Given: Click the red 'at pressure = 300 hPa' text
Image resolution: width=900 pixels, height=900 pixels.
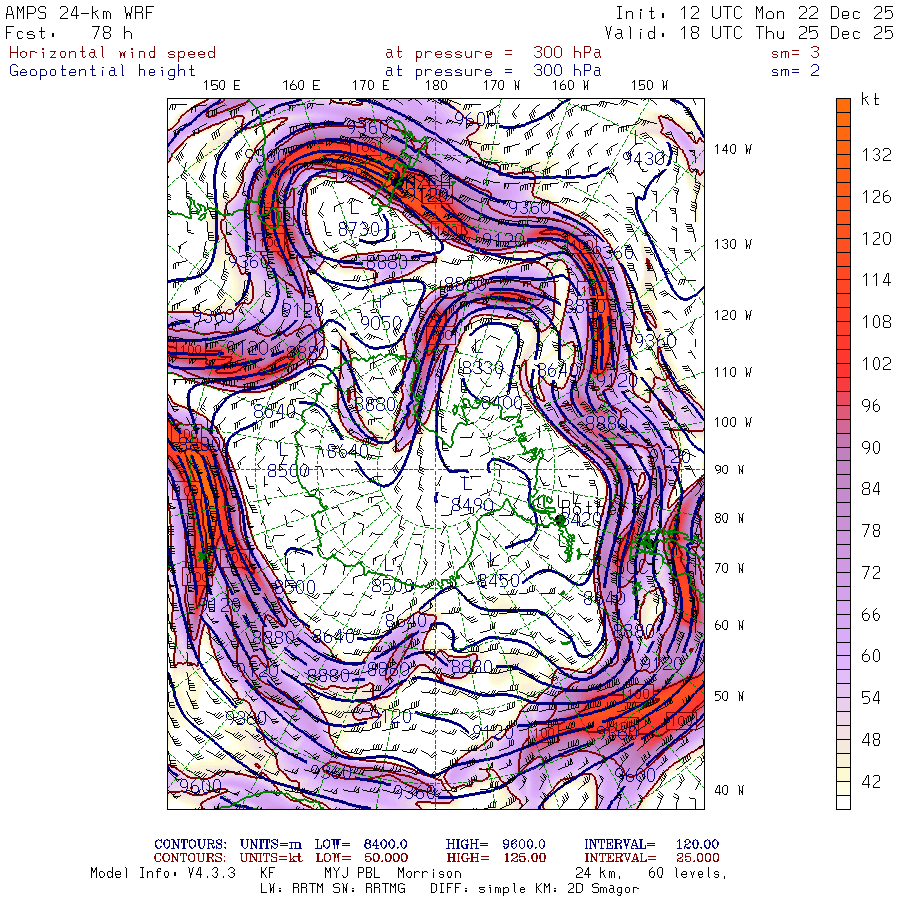Looking at the screenshot, I should [493, 53].
